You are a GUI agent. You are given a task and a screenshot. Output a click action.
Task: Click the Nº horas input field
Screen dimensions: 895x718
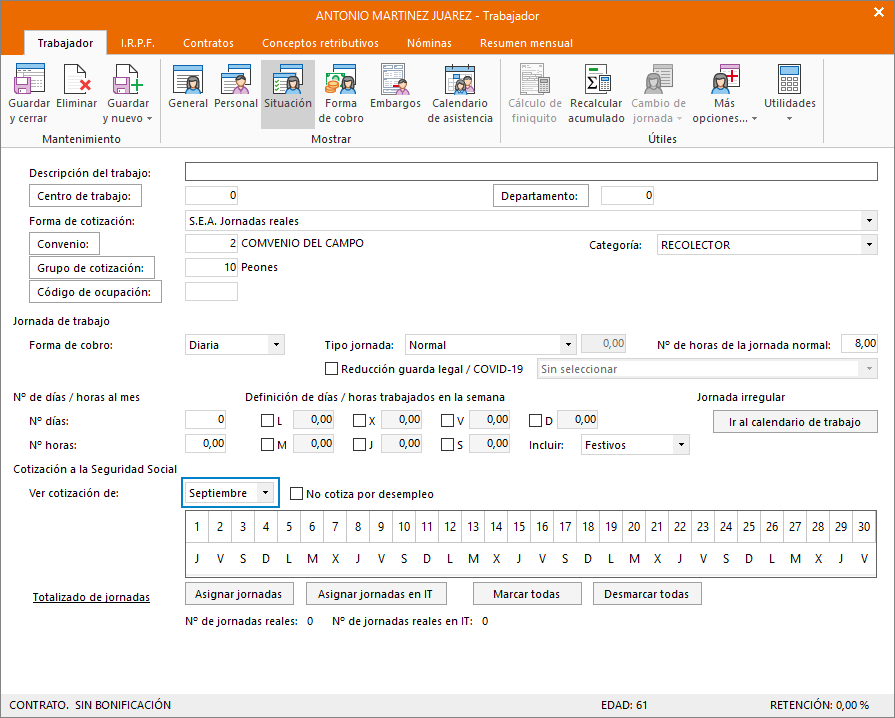pyautogui.click(x=205, y=443)
